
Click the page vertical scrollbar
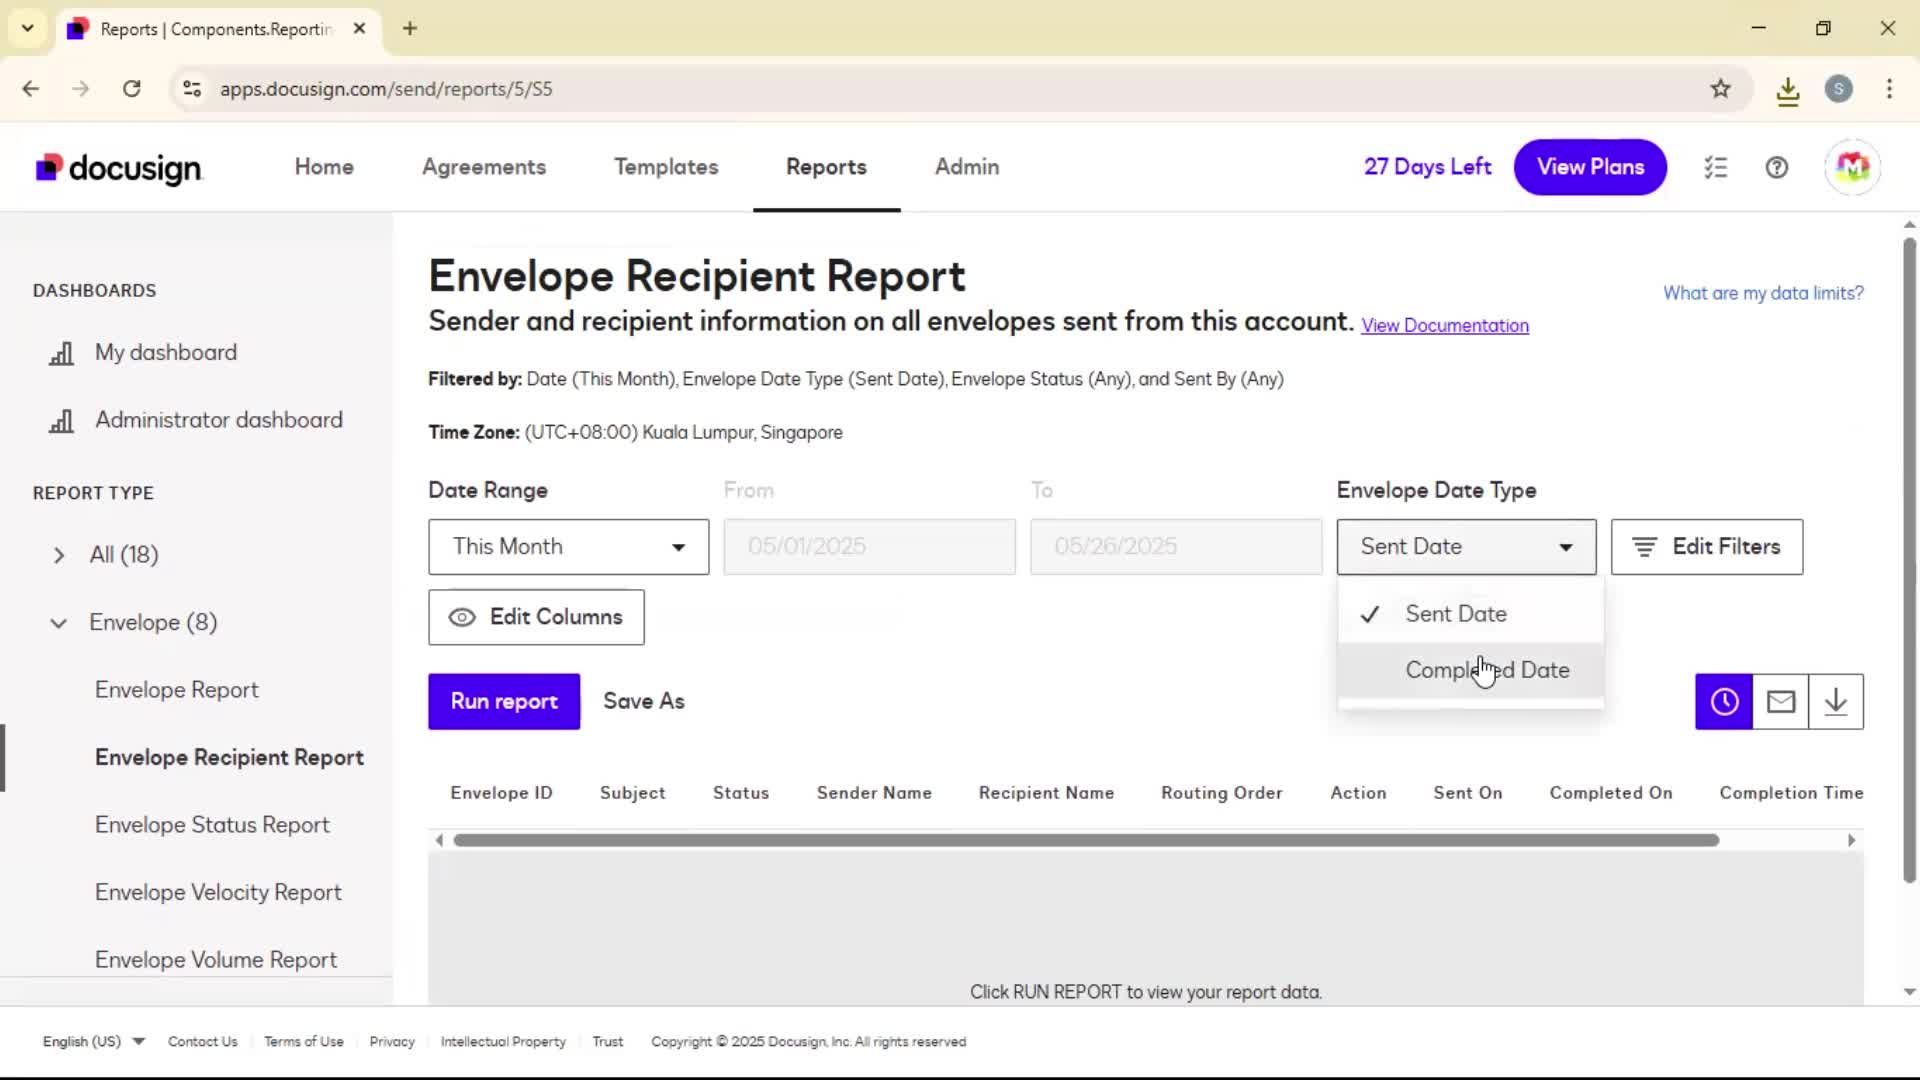point(1909,560)
